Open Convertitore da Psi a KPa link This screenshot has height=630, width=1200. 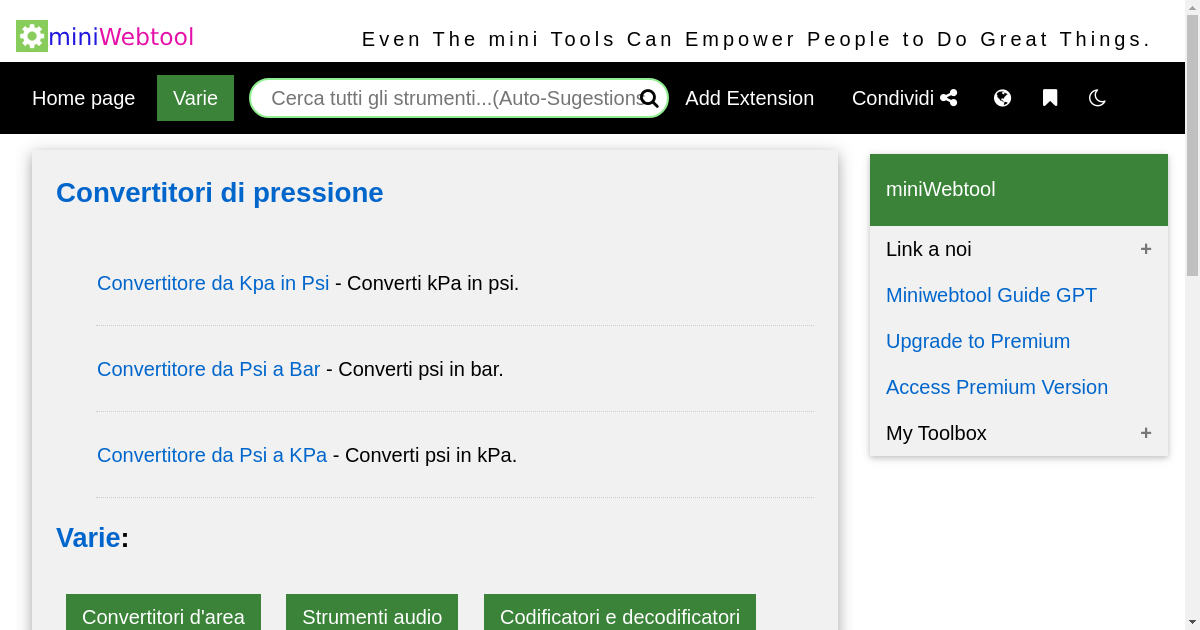[212, 455]
